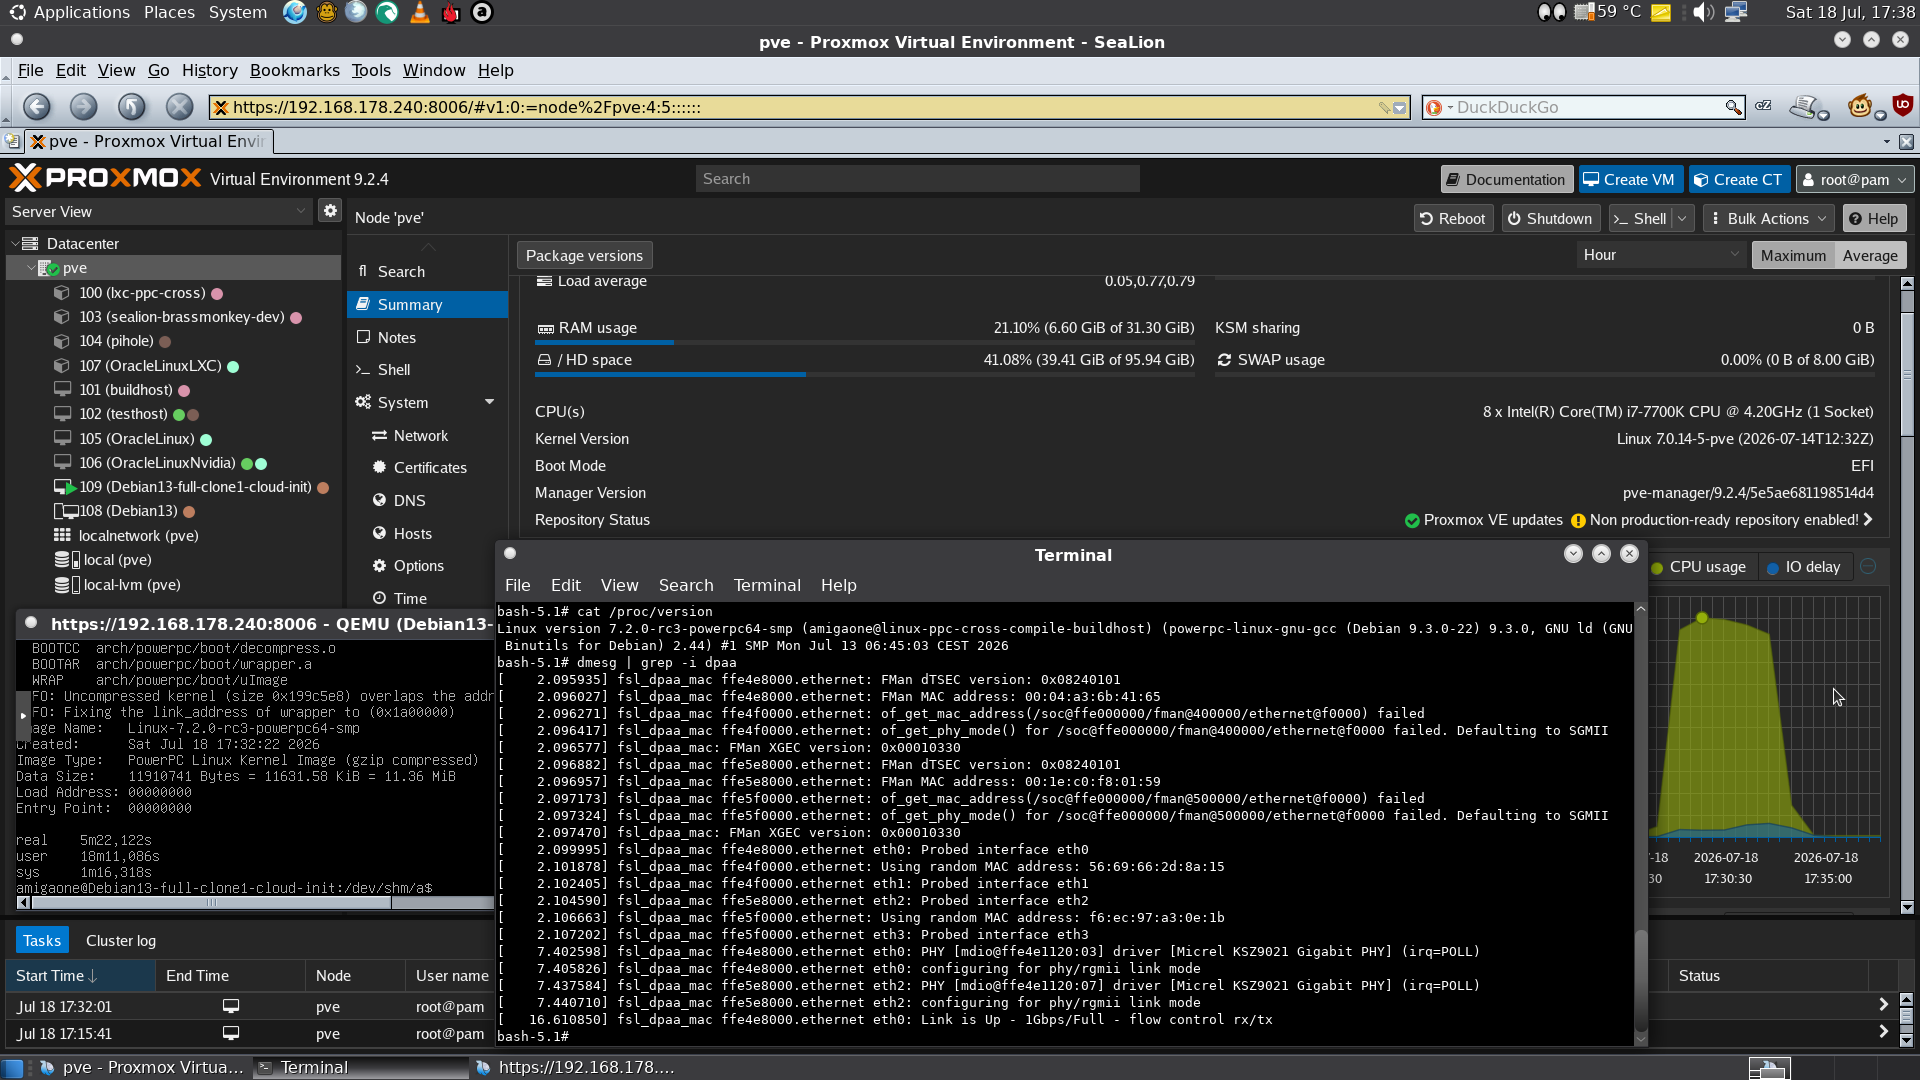The width and height of the screenshot is (1920, 1080).
Task: Open Certificates in the node menu
Action: (430, 468)
